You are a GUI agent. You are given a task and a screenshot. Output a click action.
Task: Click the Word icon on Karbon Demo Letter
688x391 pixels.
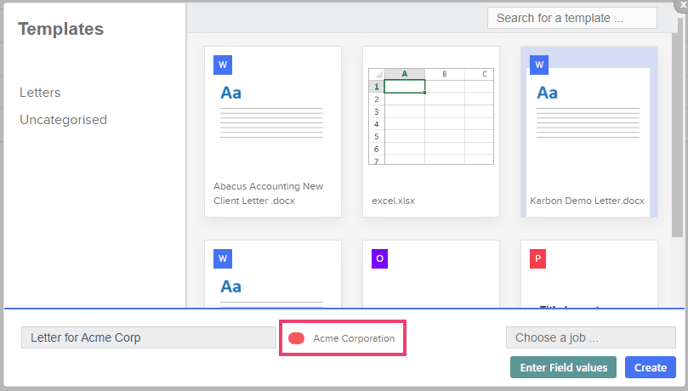pos(539,65)
